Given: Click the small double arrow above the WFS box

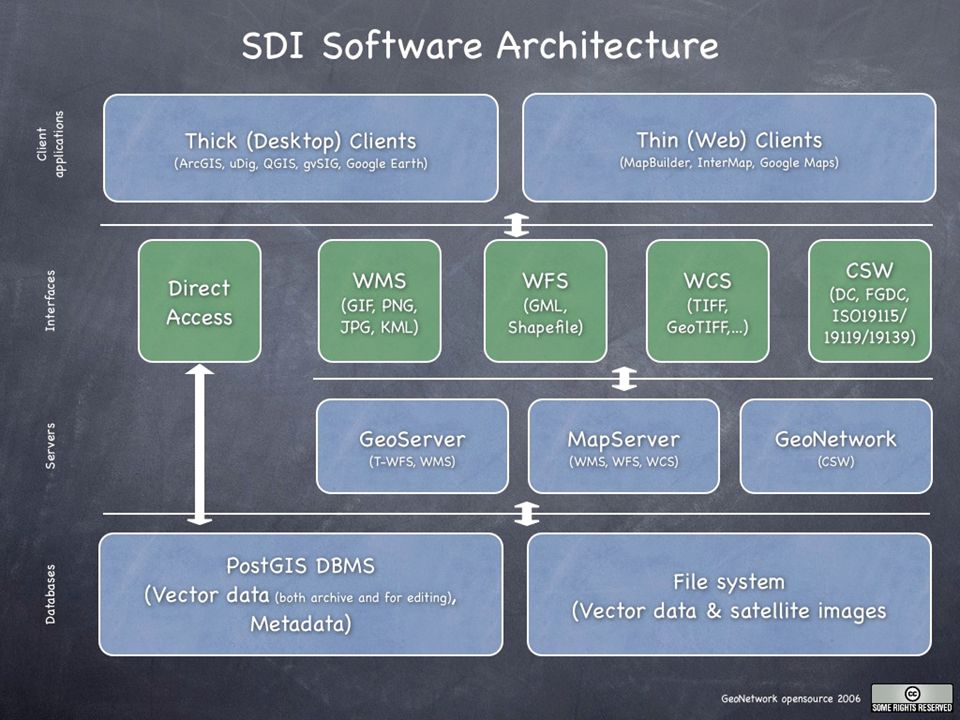Looking at the screenshot, I should click(x=516, y=225).
